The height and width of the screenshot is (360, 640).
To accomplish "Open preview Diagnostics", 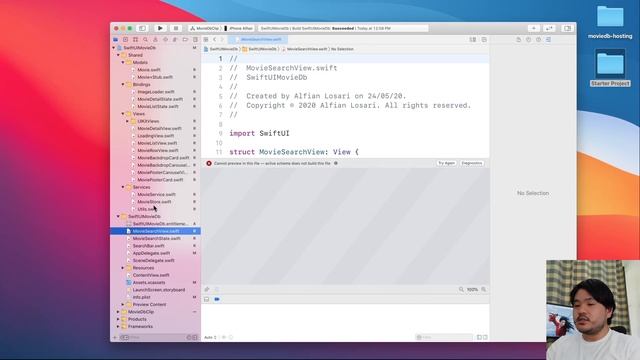I will point(472,163).
